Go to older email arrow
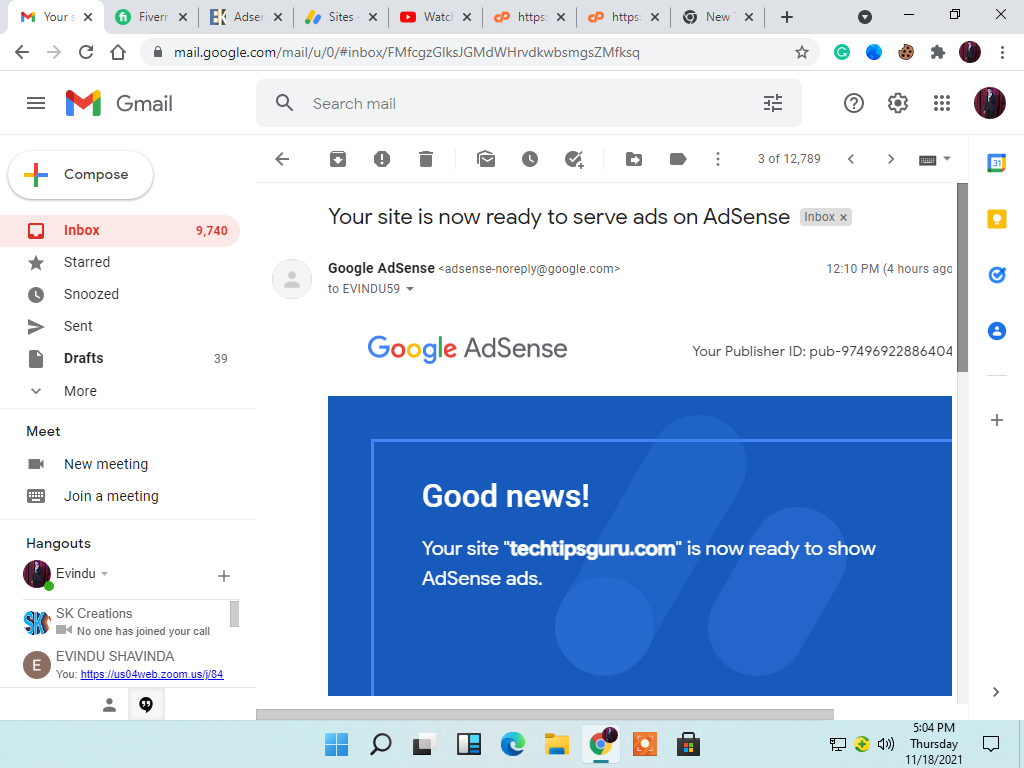This screenshot has height=768, width=1024. click(x=890, y=159)
